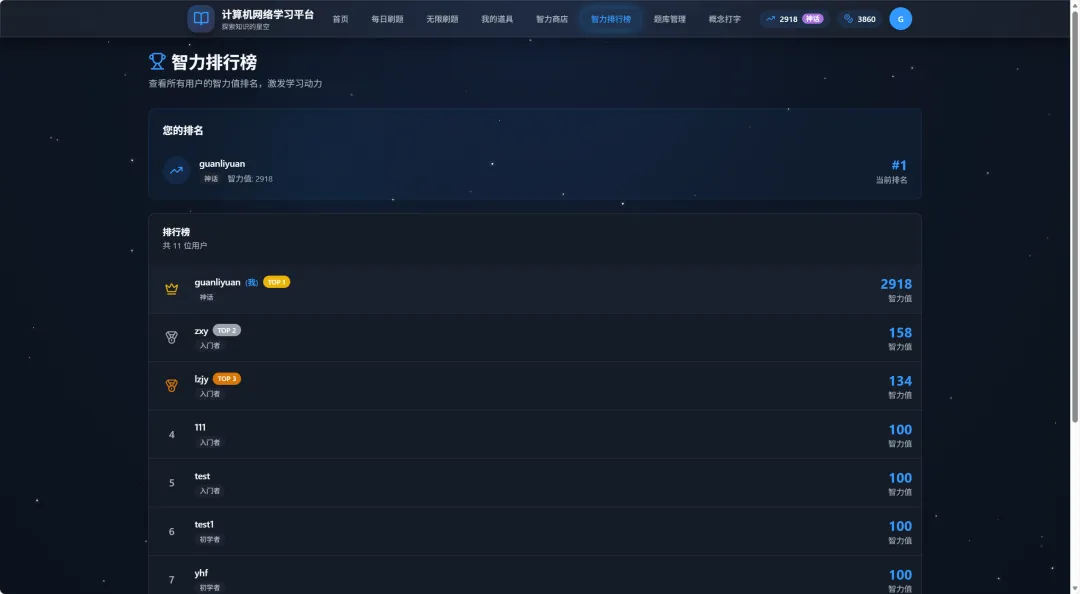
Task: Click the #1 current rank value
Action: point(899,165)
